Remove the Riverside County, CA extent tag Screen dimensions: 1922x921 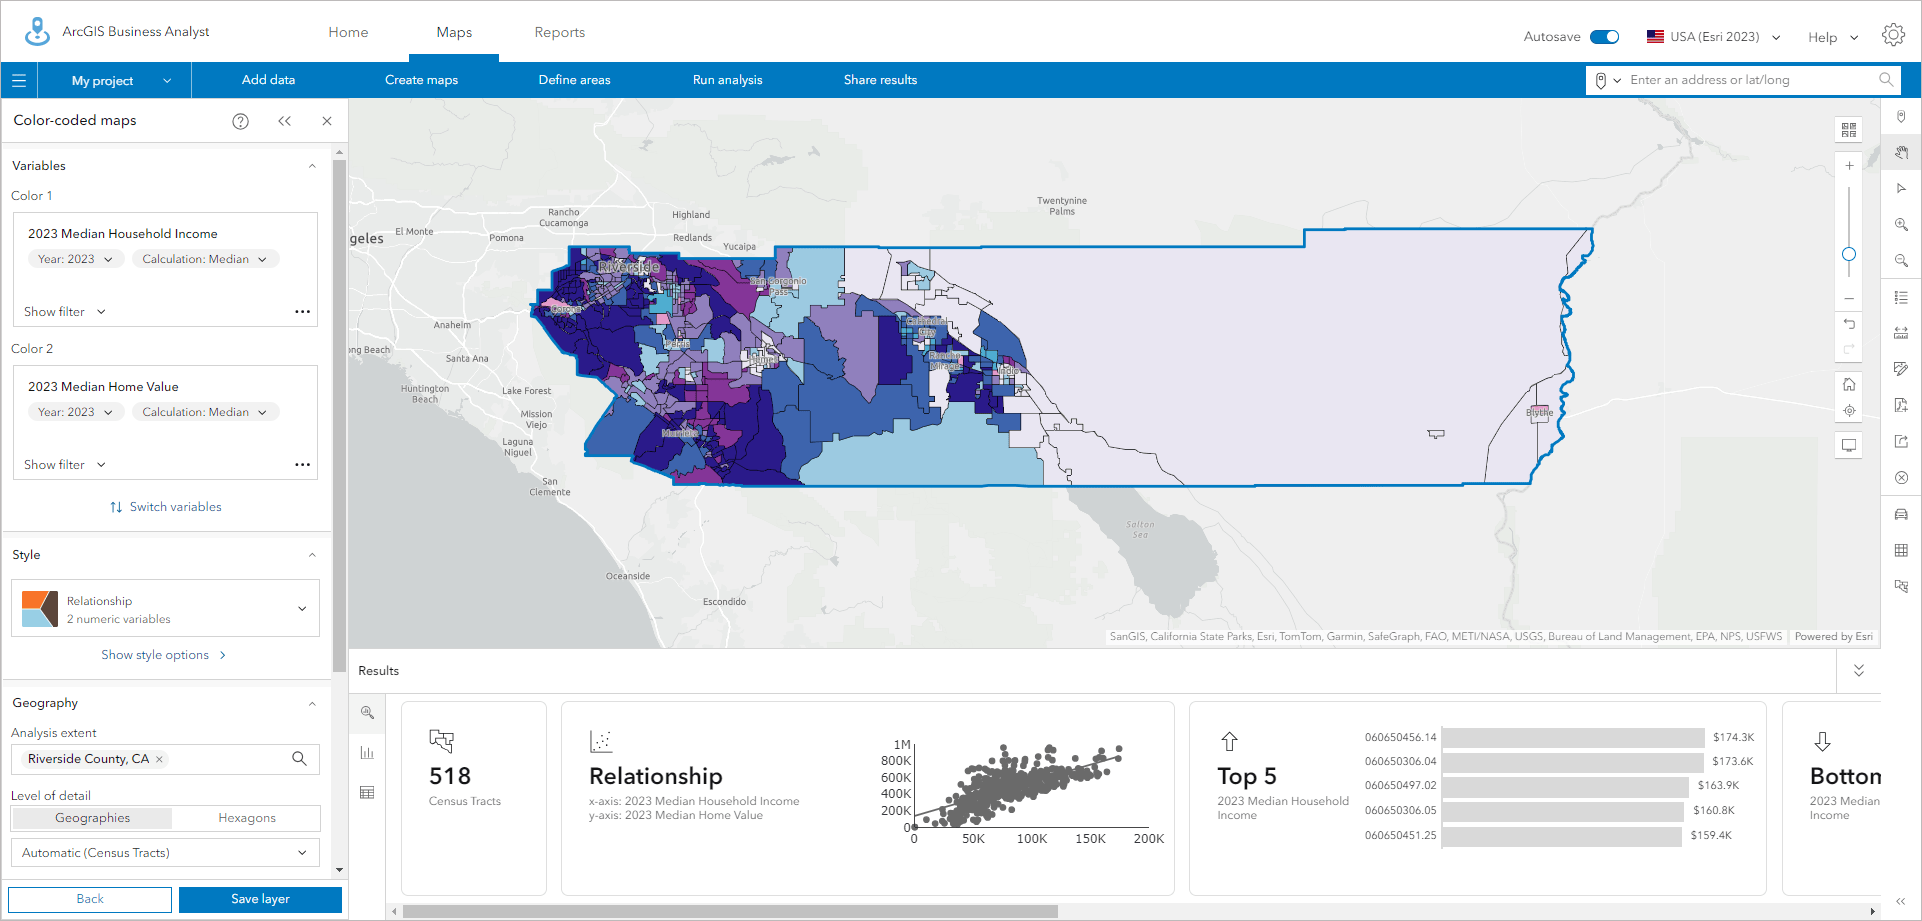(x=159, y=759)
